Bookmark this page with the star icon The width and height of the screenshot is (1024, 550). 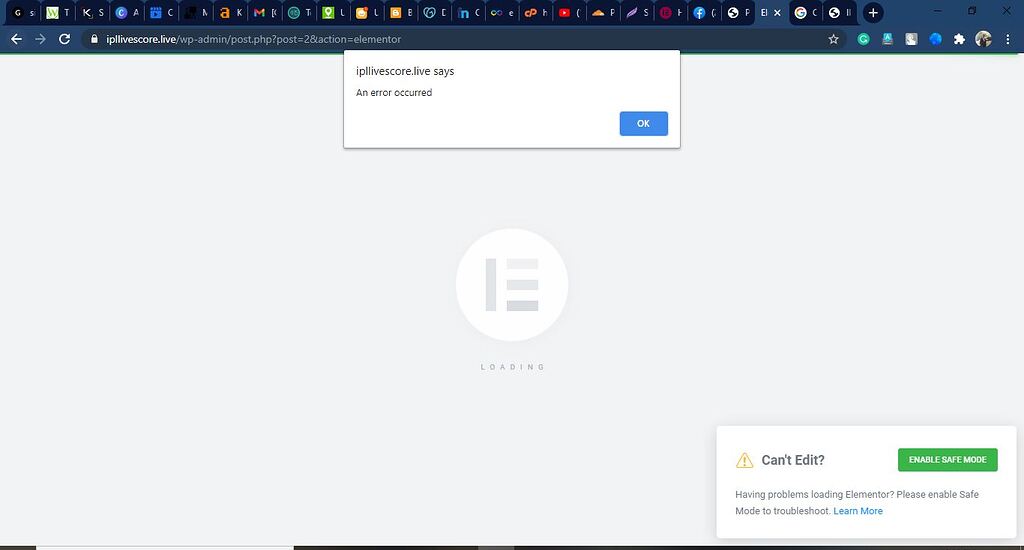[833, 39]
